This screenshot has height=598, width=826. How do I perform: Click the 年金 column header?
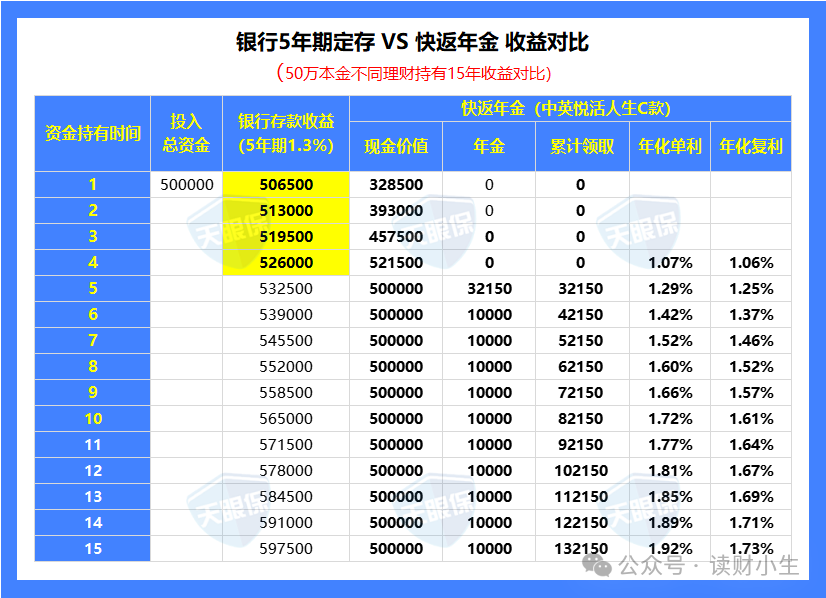click(489, 146)
